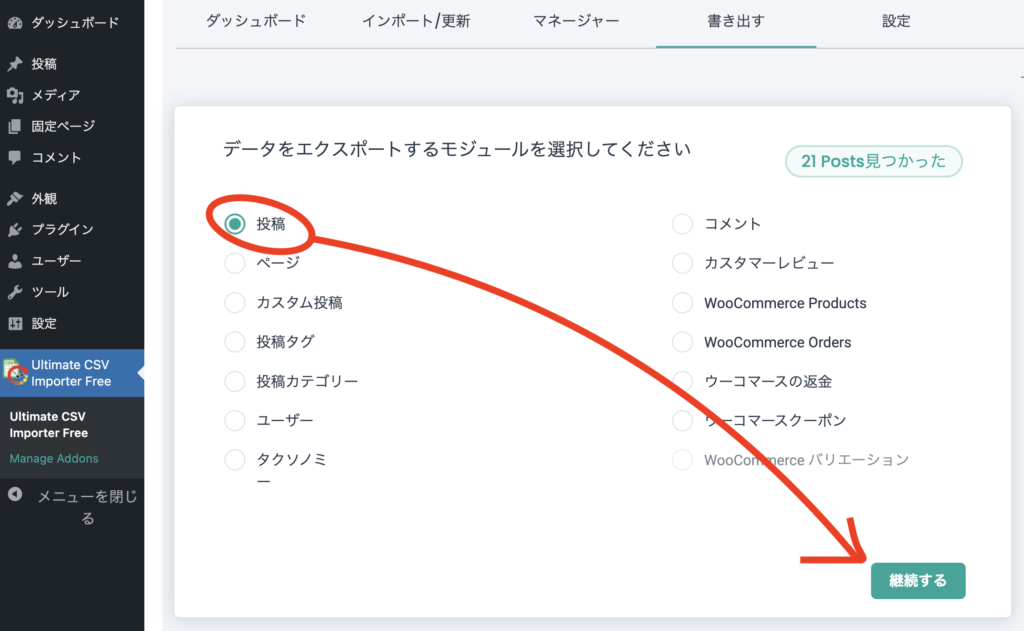Viewport: 1024px width, 631px height.
Task: Click the person icon beside ユーザー
Action: [15, 261]
